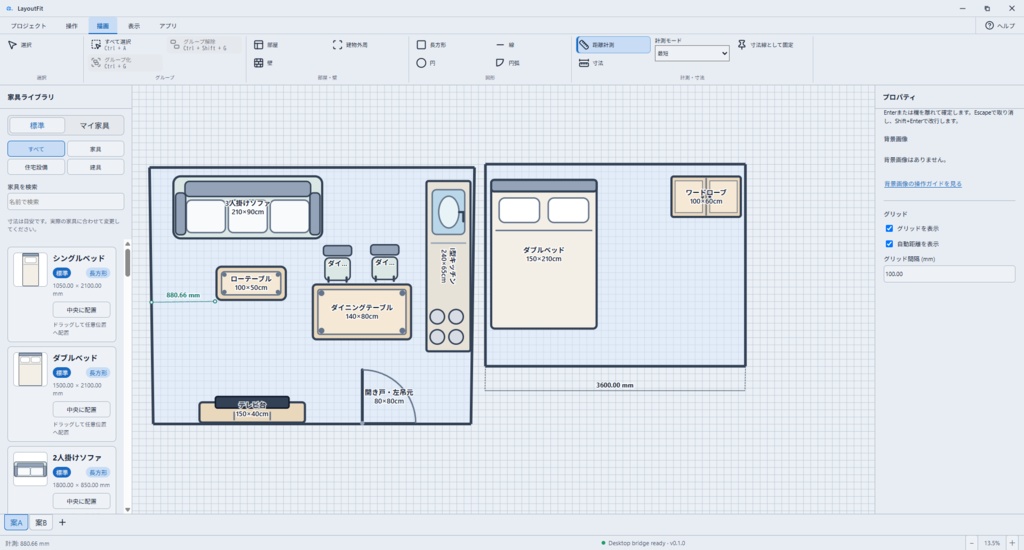Screen dimensions: 1024x550
Task: Zoom in with the plus button
Action: click(x=1012, y=543)
